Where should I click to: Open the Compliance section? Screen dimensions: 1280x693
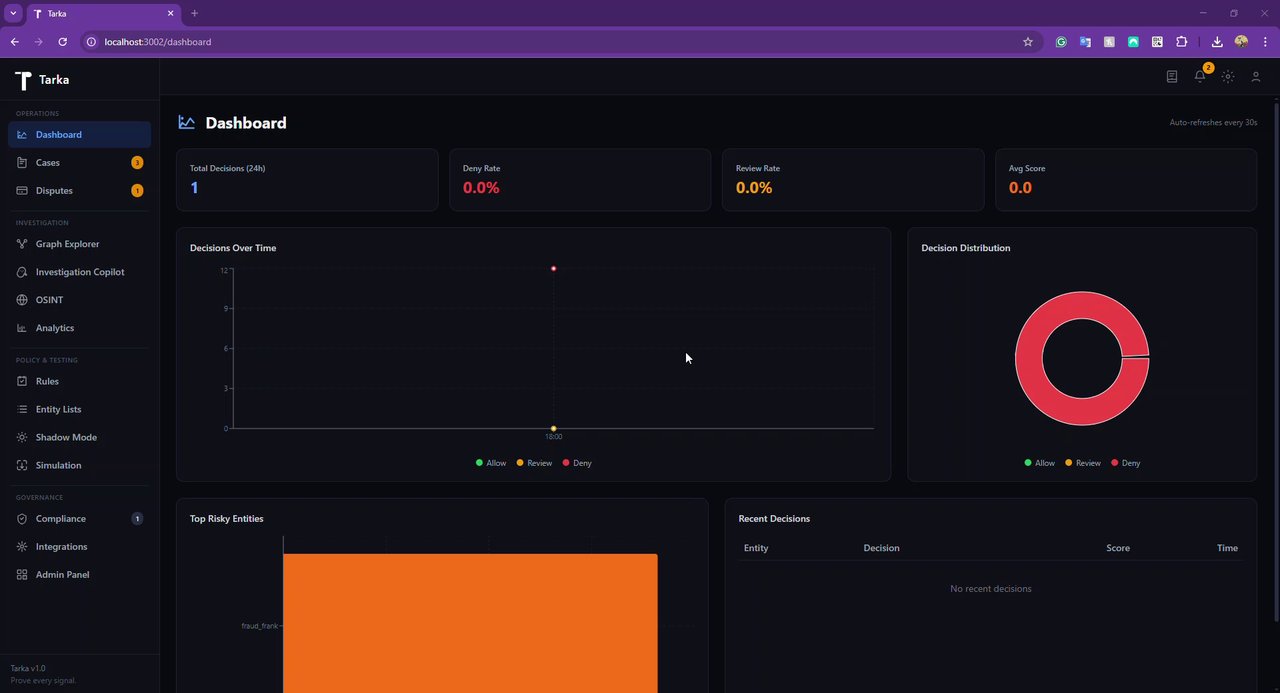click(79, 519)
